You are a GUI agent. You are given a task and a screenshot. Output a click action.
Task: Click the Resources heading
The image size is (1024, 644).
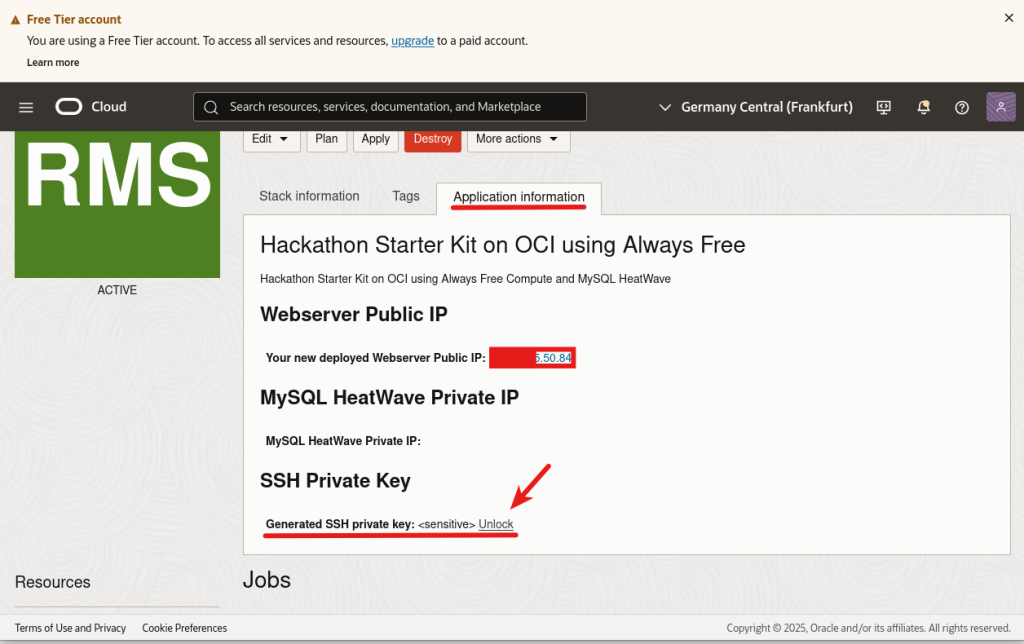(53, 582)
